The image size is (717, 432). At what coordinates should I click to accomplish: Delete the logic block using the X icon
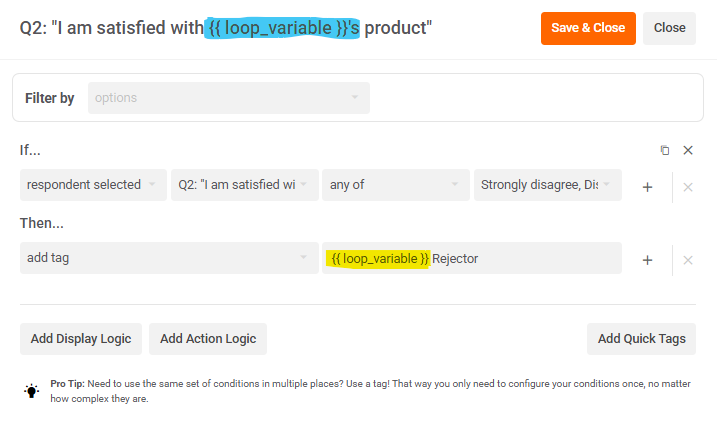click(688, 150)
